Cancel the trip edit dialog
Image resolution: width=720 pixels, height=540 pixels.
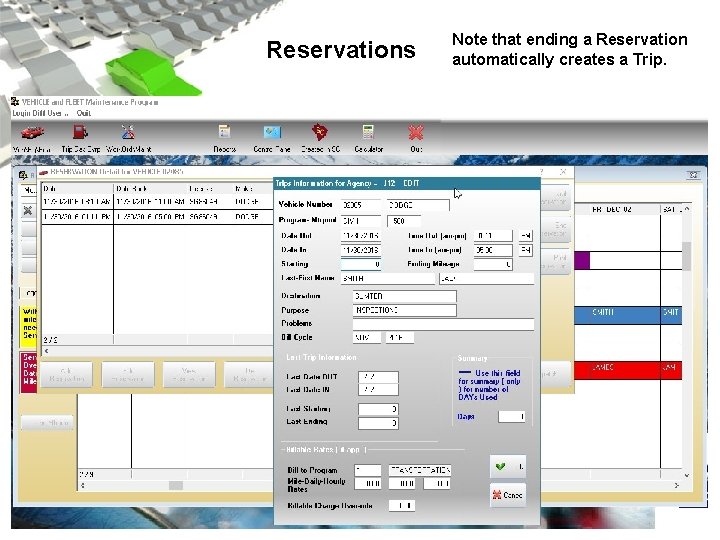(508, 495)
